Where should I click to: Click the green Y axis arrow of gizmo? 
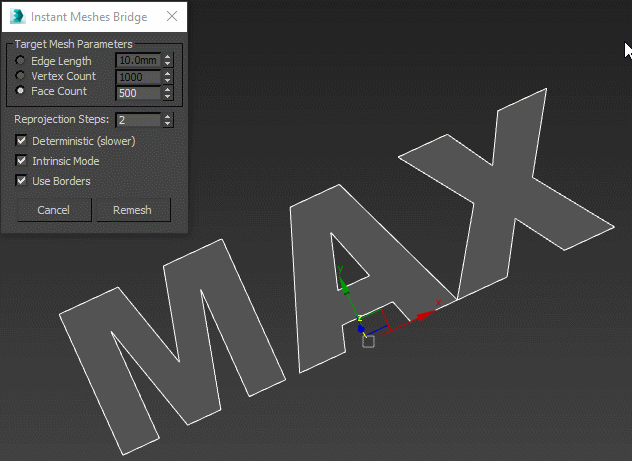345,286
